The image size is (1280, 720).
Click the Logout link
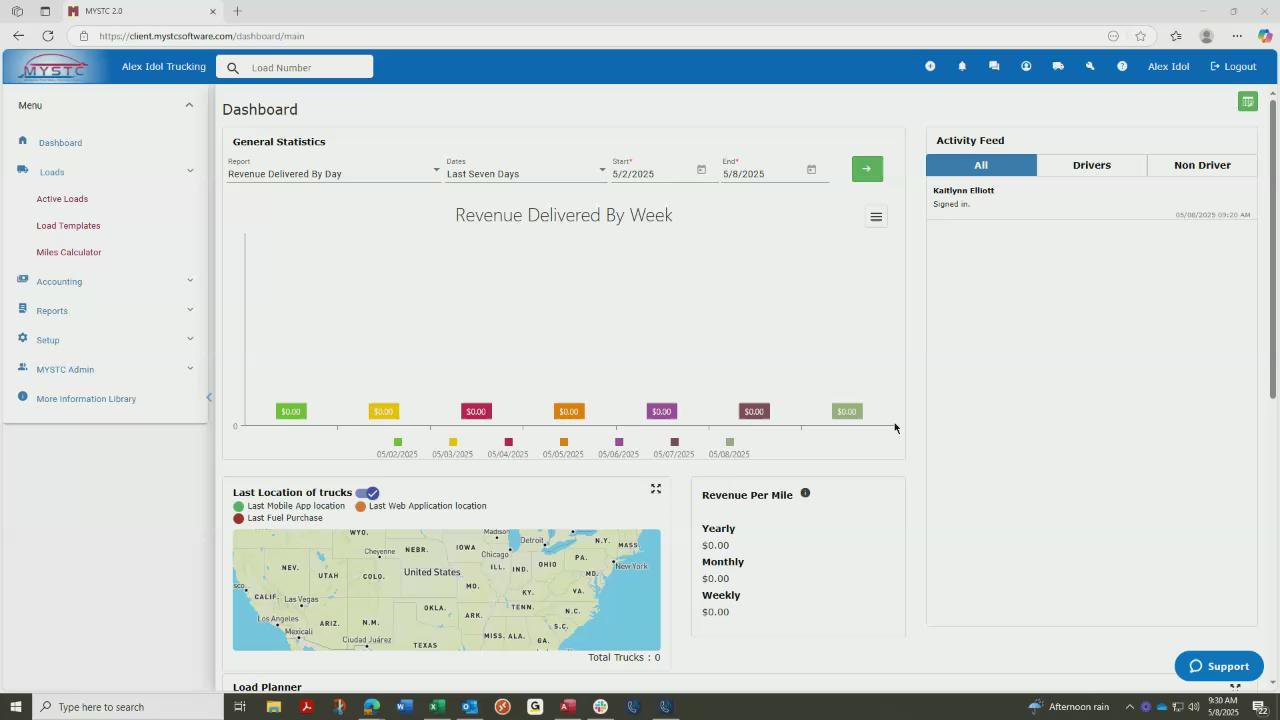(1233, 67)
